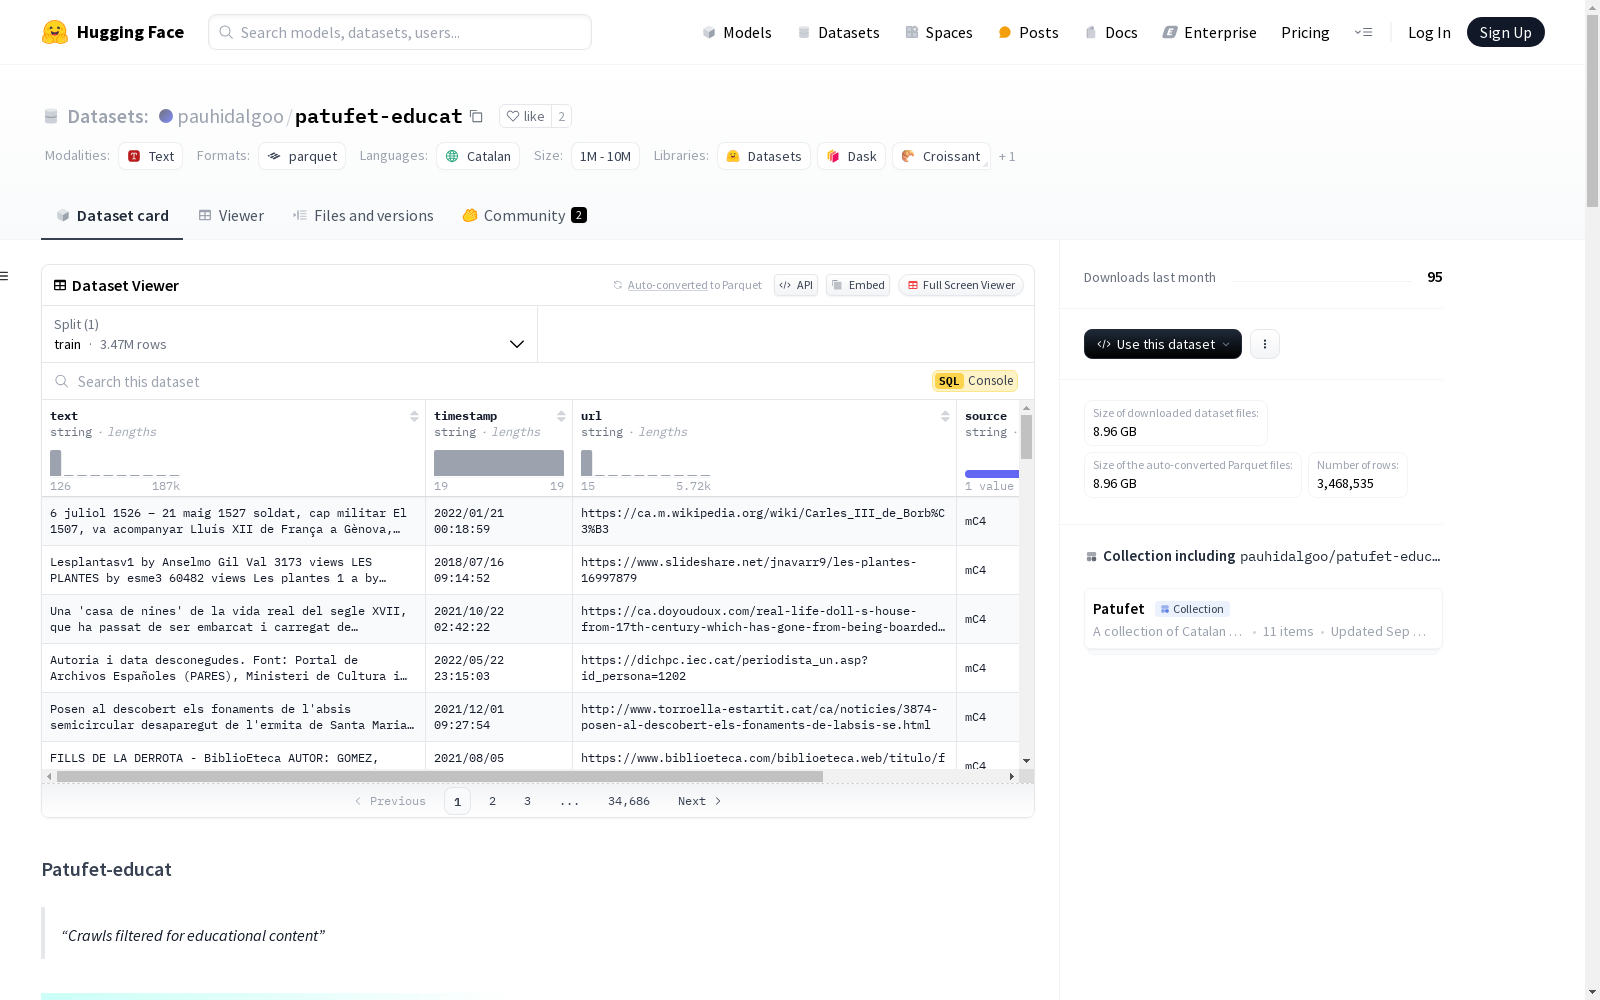Open Docs in the top navigation

(x=1110, y=32)
